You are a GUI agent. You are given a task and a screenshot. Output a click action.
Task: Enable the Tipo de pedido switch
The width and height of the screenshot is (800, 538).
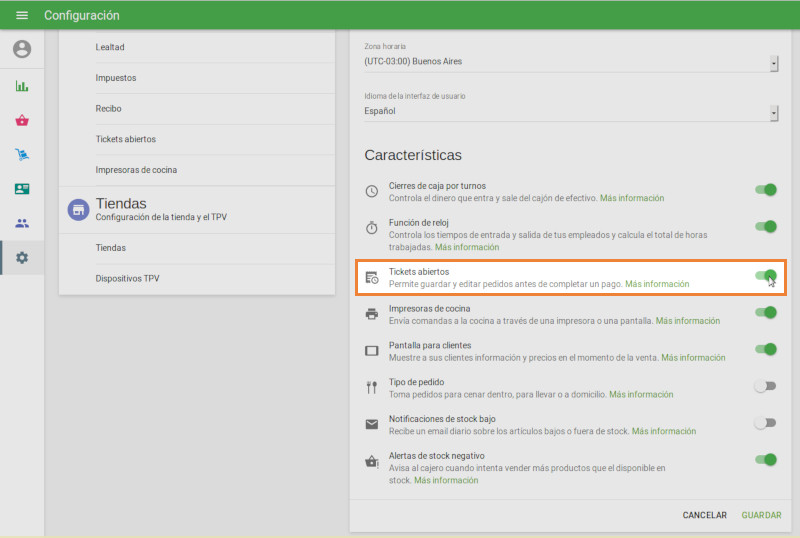(765, 386)
